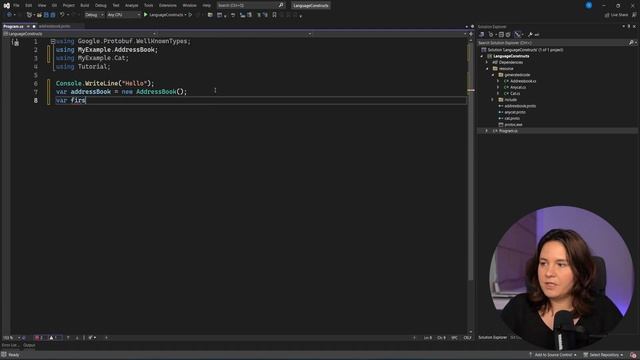Click the errors count indicator

(39, 338)
